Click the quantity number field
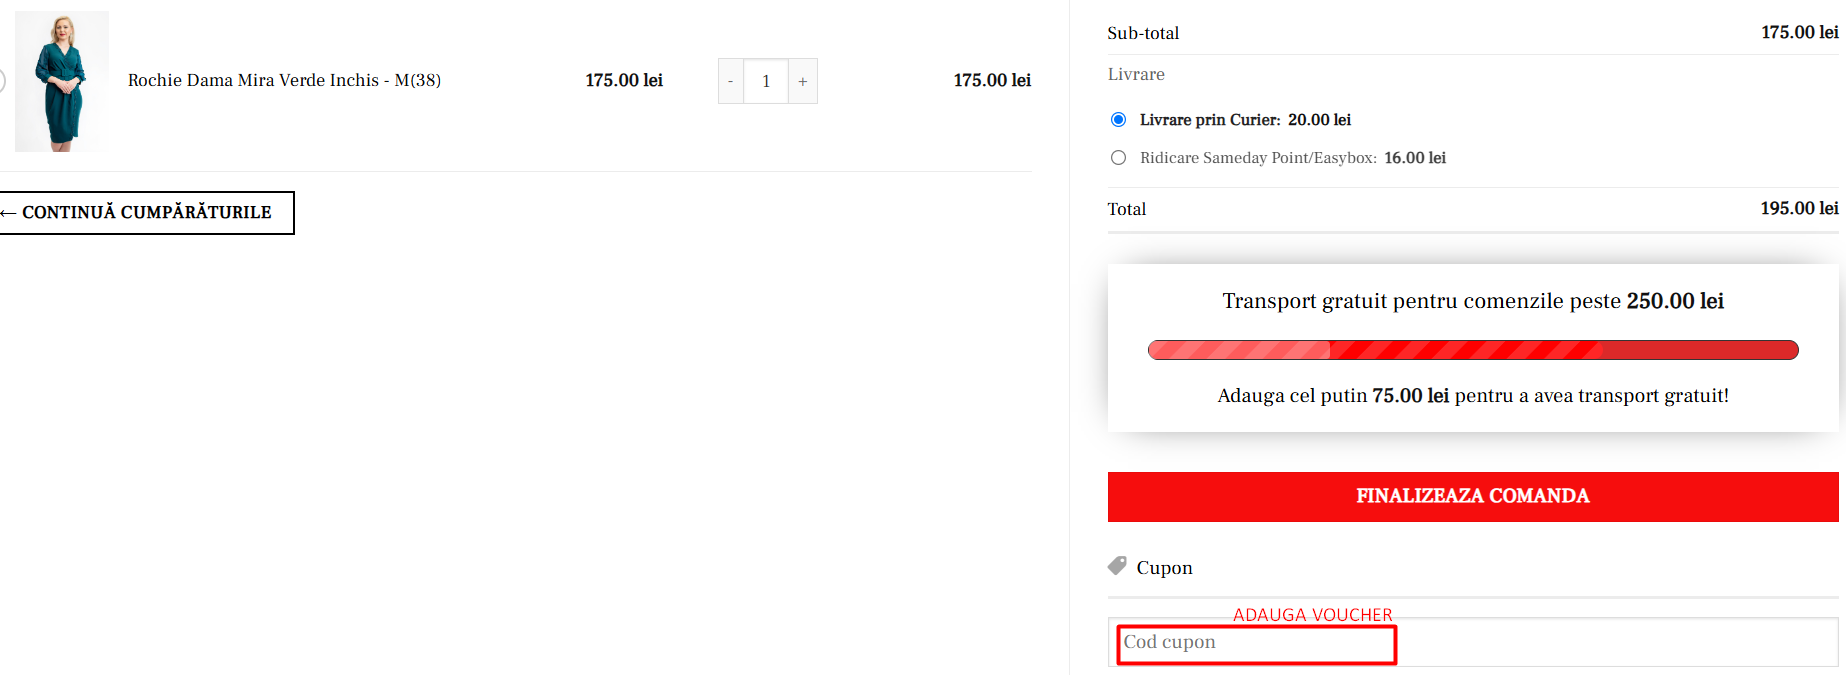Image resolution: width=1846 pixels, height=675 pixels. click(766, 81)
